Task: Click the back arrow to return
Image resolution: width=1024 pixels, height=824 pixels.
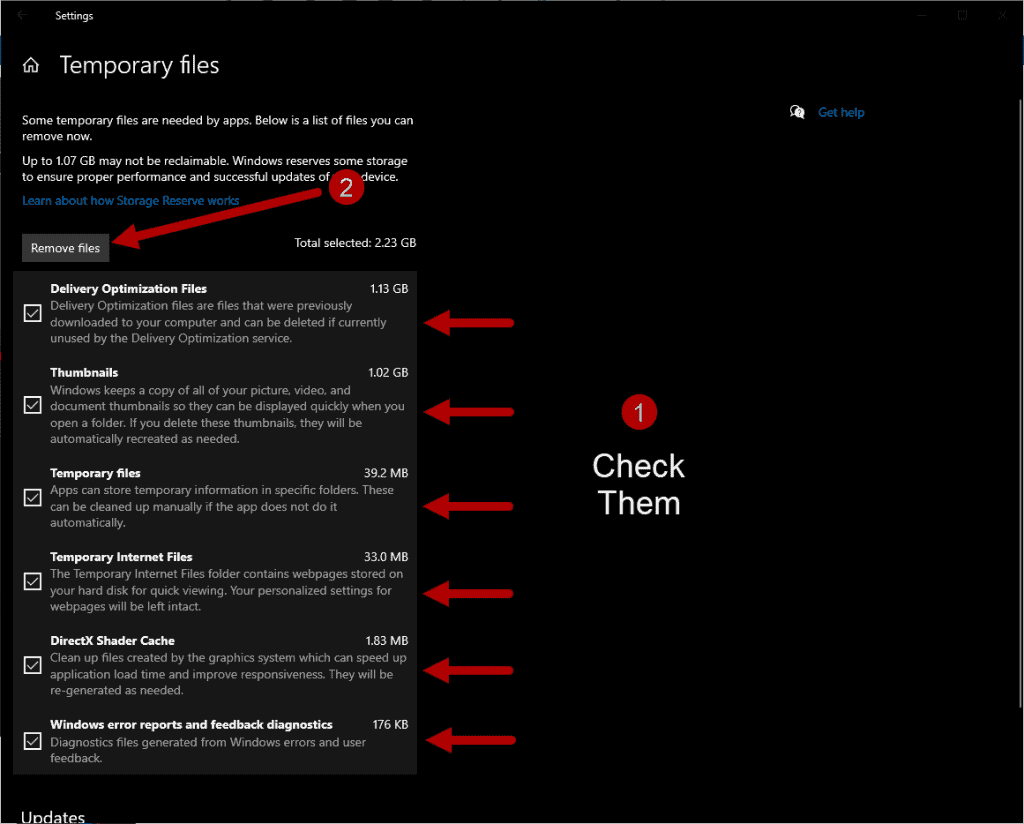Action: pos(20,15)
